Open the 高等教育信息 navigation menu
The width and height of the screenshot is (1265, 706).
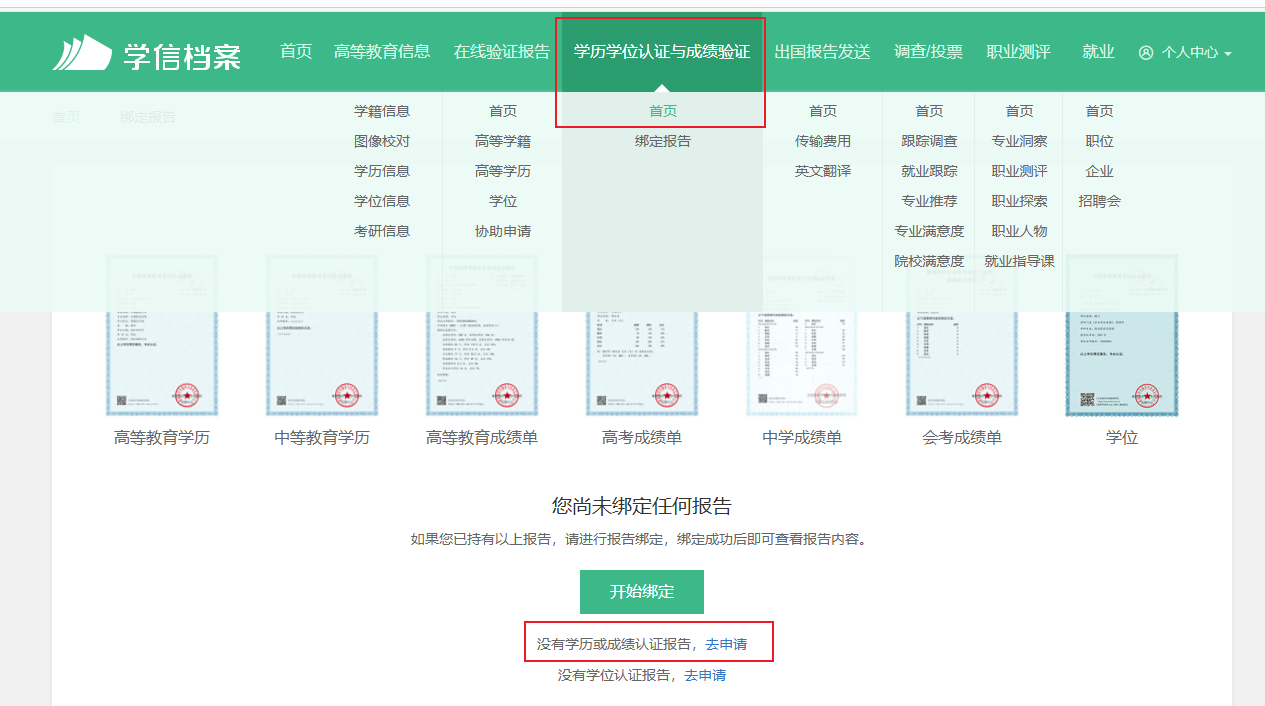(x=382, y=52)
